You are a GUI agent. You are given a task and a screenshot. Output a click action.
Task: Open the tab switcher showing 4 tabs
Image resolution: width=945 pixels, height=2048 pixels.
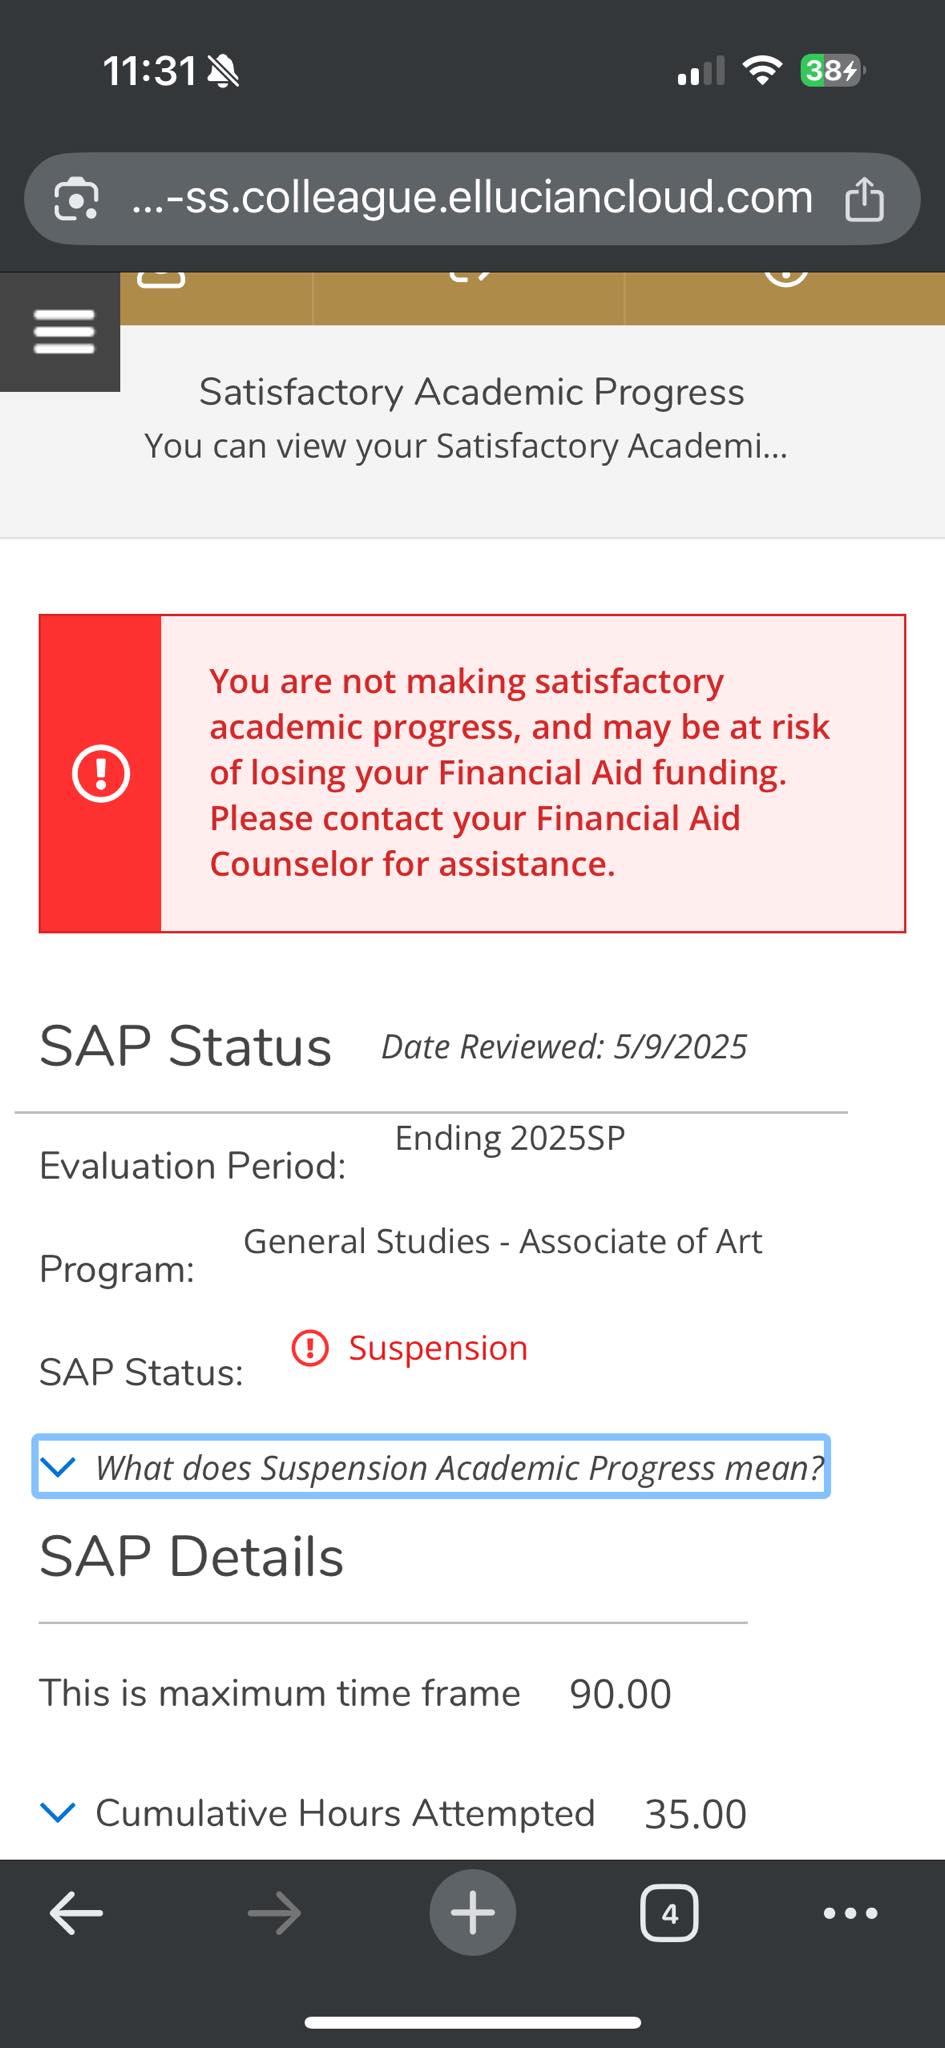[669, 1913]
